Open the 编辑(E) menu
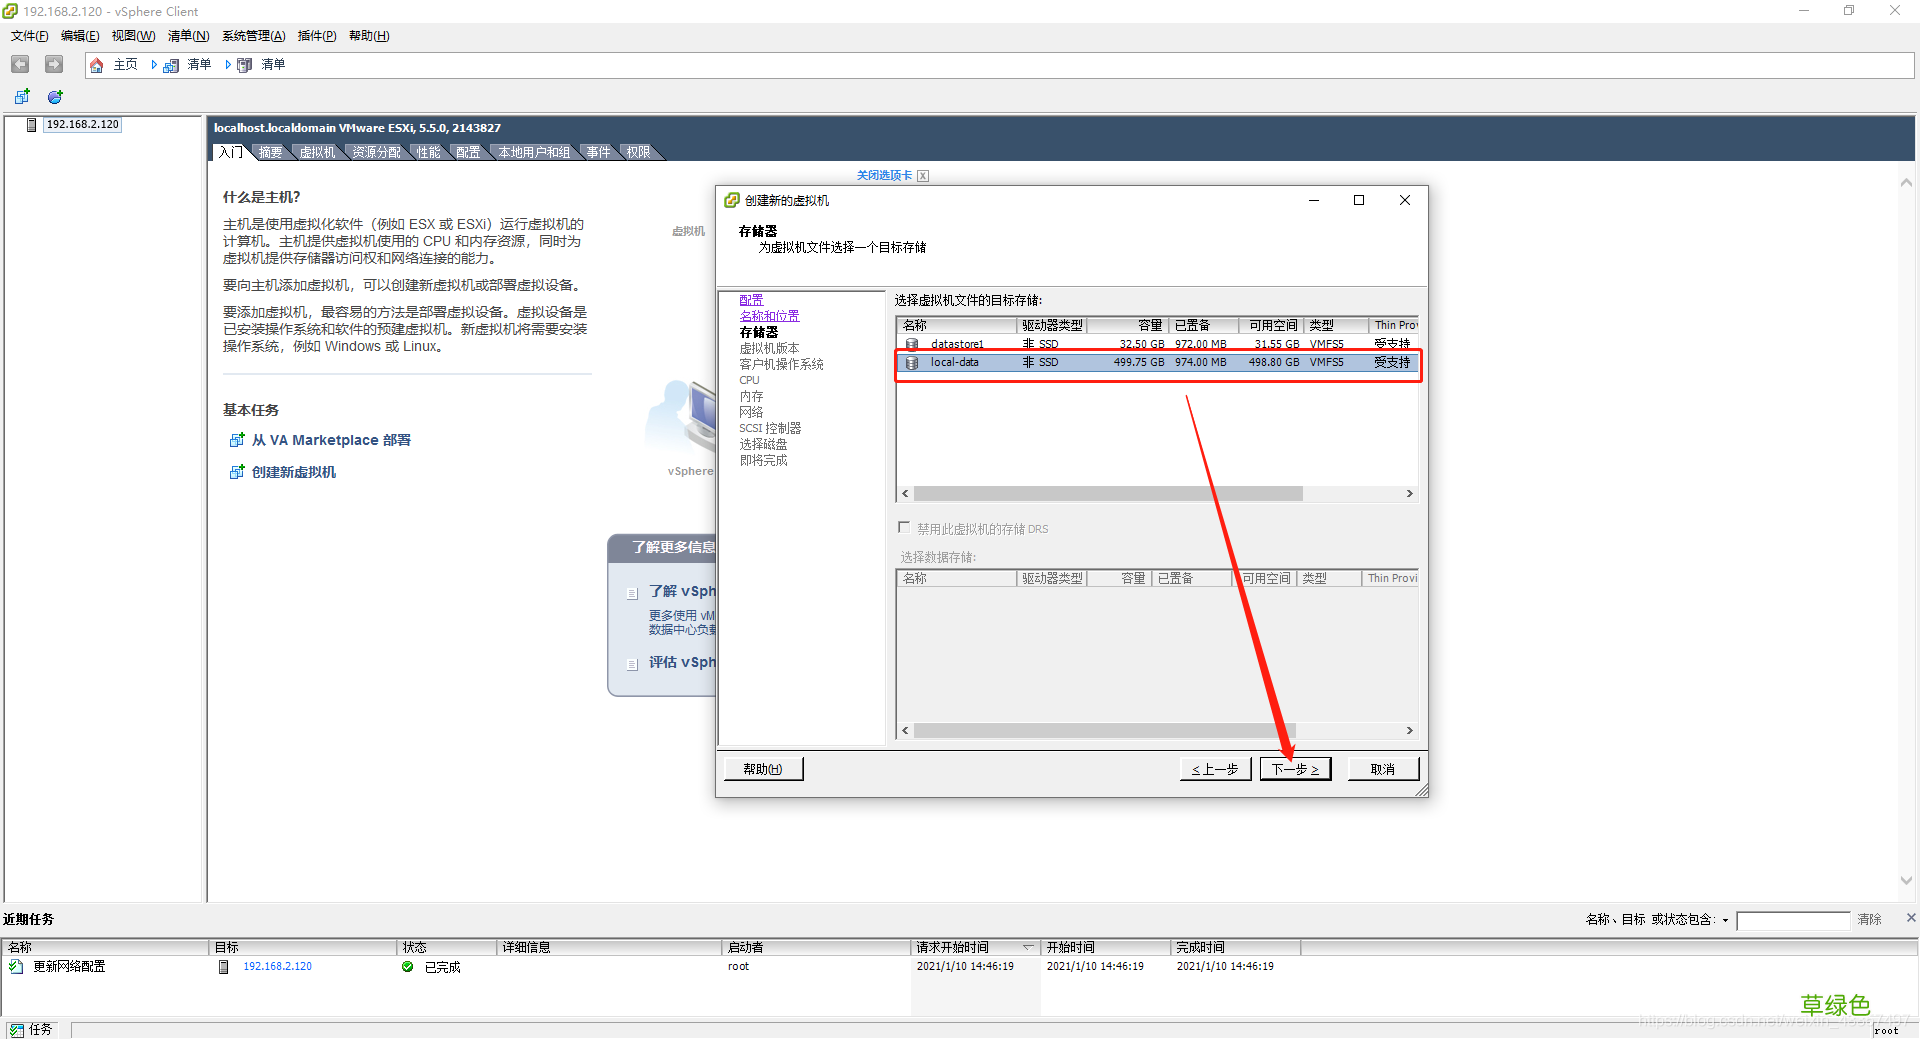 coord(80,36)
